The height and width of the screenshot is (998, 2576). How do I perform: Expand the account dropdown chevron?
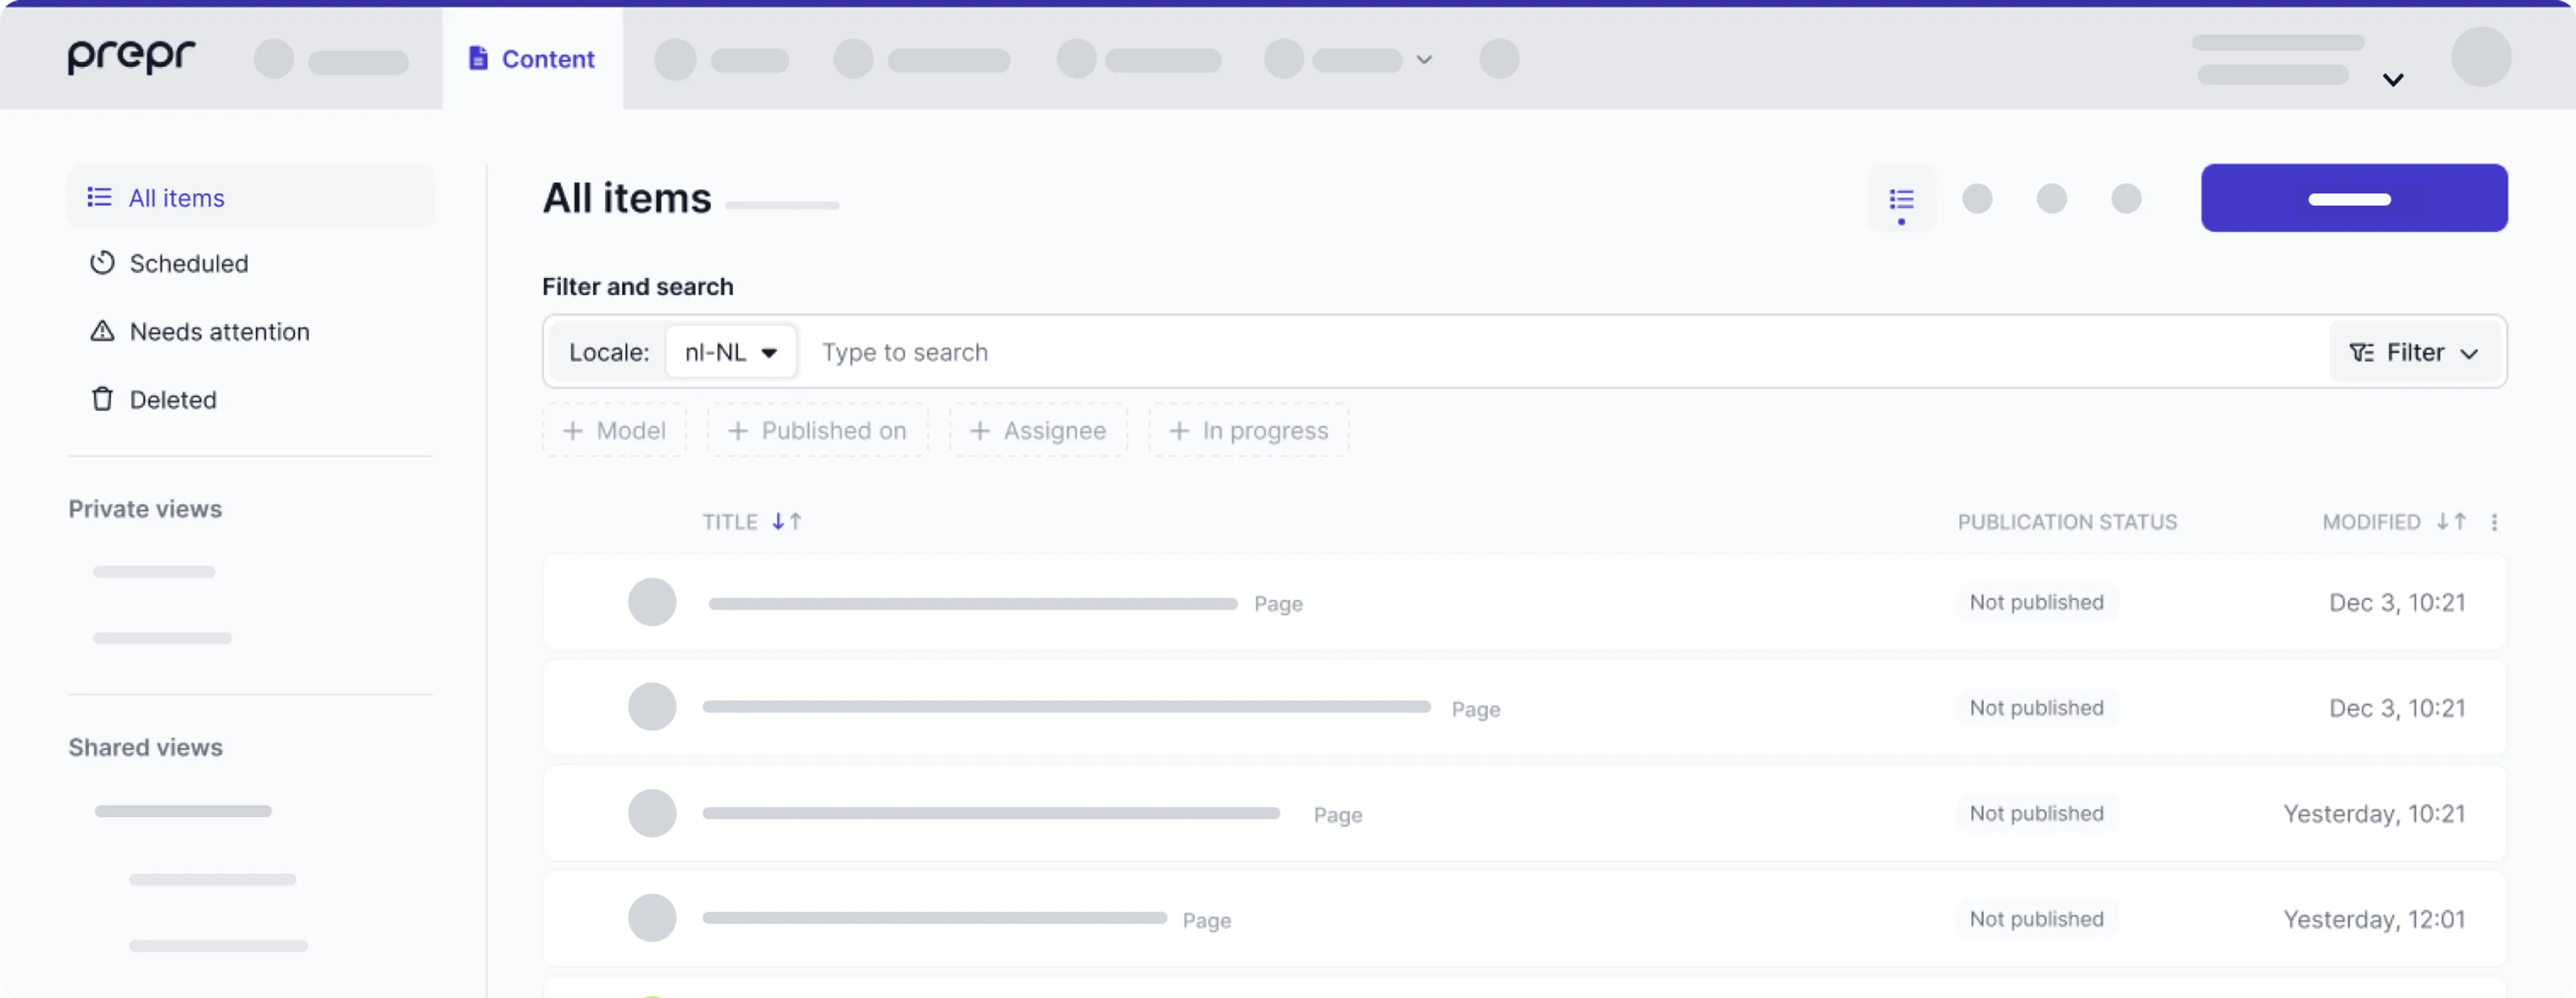2392,80
